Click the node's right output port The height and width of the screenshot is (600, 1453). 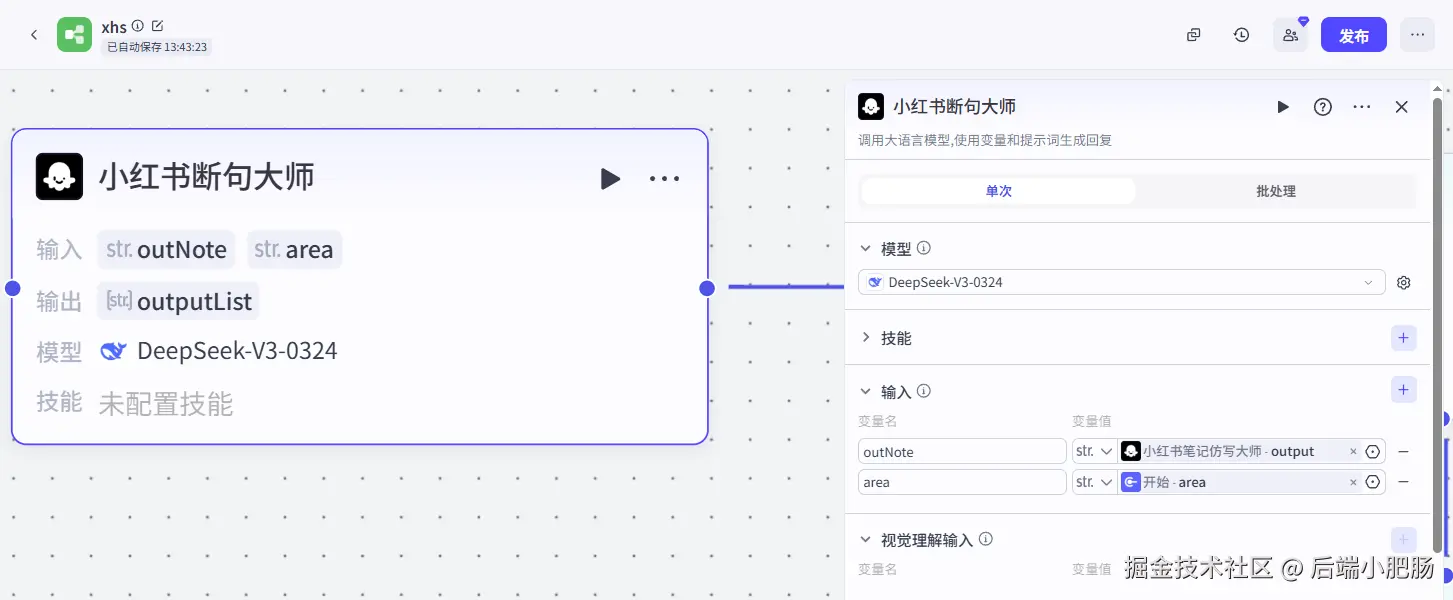[x=707, y=288]
